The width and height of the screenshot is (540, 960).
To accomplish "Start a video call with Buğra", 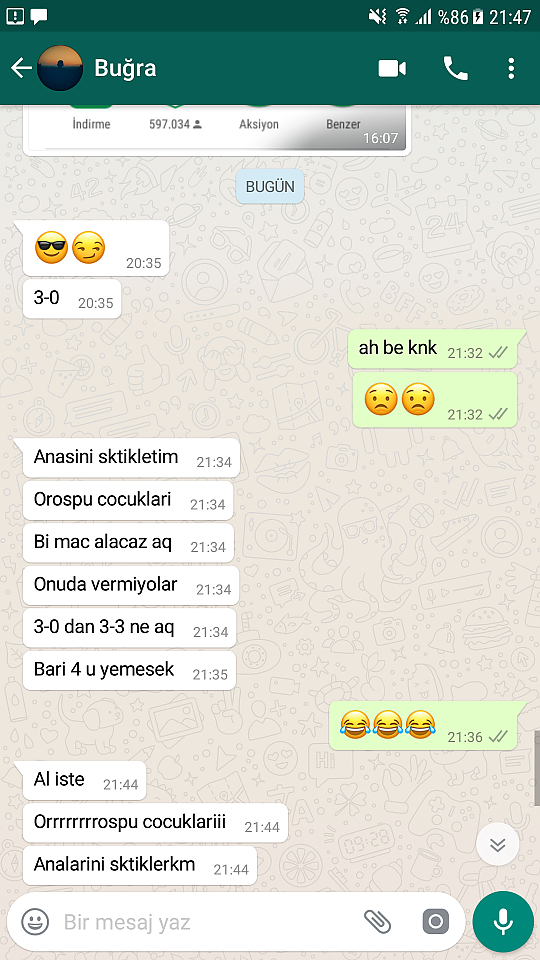I will pos(392,69).
